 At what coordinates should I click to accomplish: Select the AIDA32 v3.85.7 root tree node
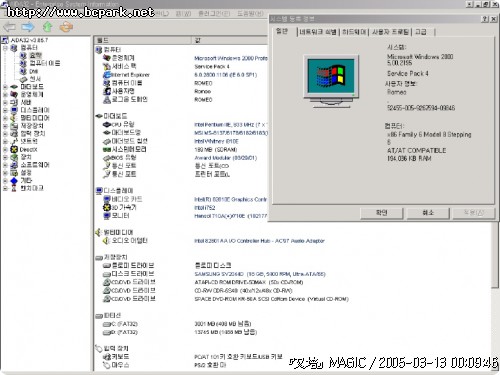29,40
